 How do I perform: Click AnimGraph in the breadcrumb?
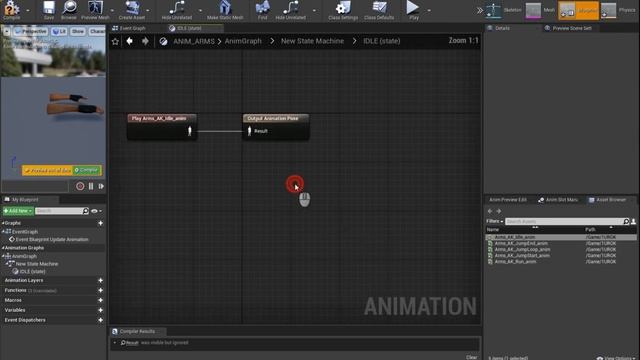click(243, 41)
